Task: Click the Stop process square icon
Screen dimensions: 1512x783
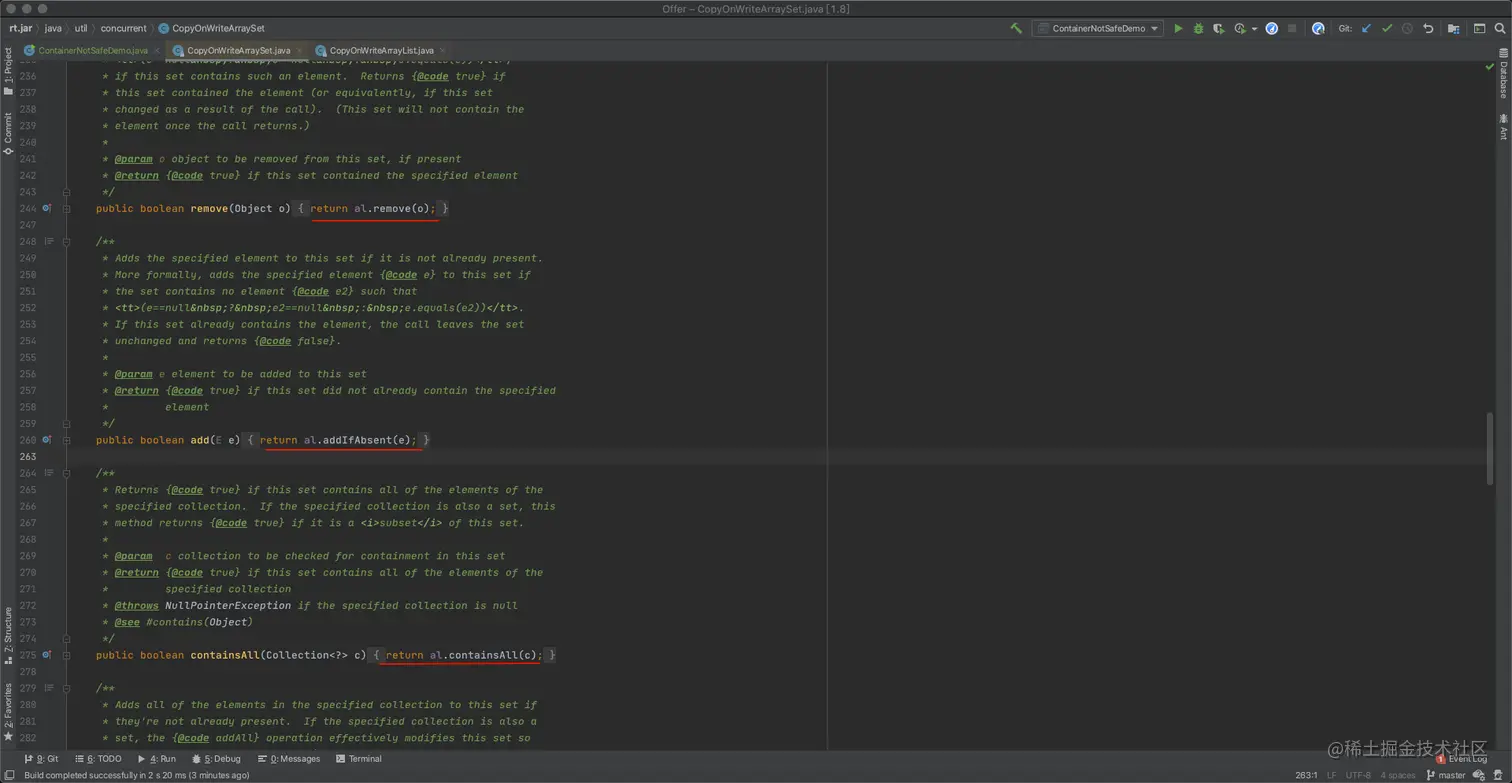Action: click(1292, 29)
